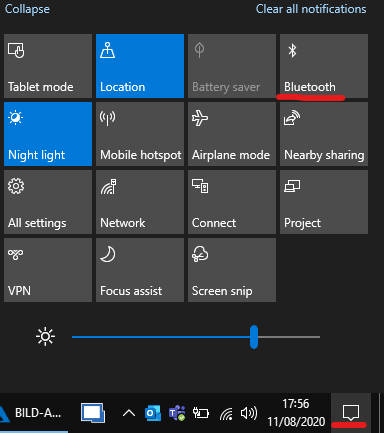384x433 pixels.
Task: Click the brightness sun icon
Action: tap(45, 337)
